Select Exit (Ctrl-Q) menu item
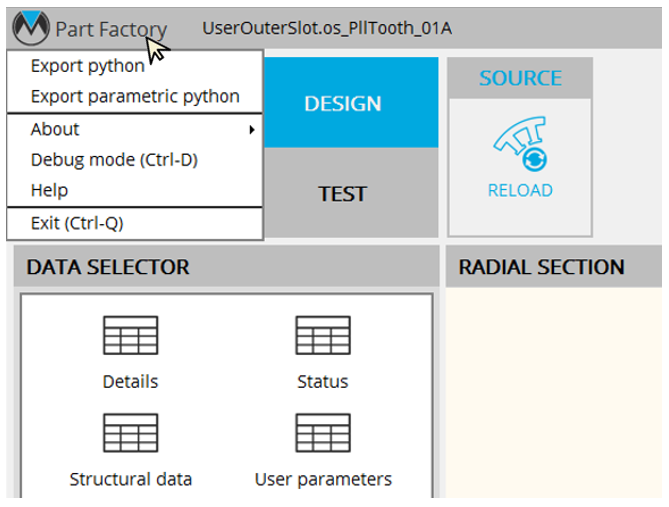The image size is (669, 507). point(77,223)
